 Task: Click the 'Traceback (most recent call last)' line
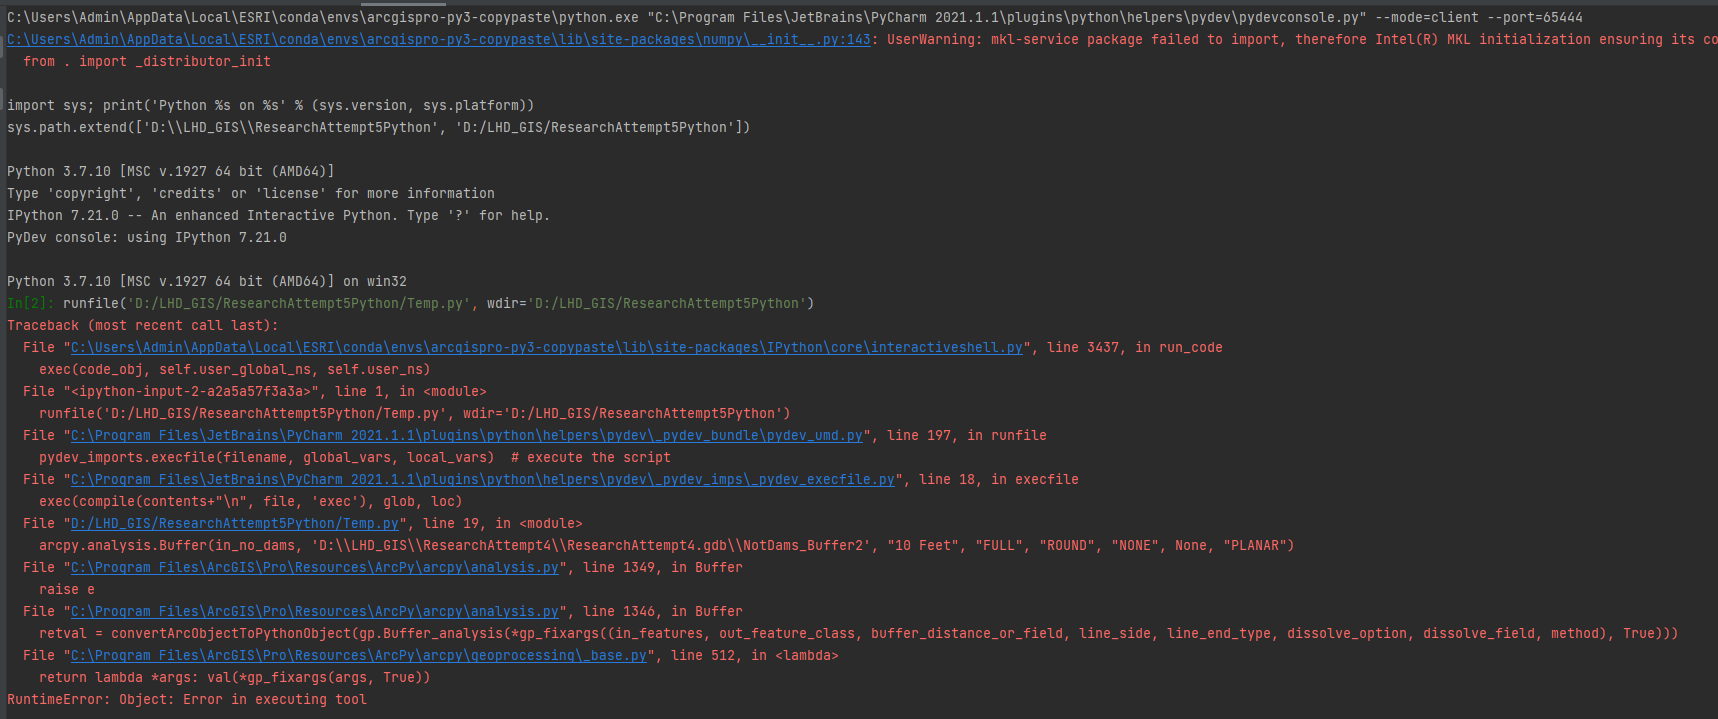[142, 325]
